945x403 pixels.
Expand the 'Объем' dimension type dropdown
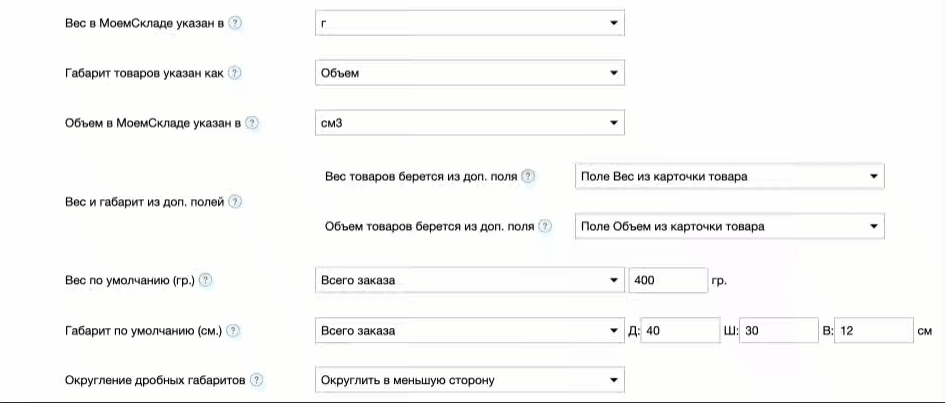click(x=468, y=73)
